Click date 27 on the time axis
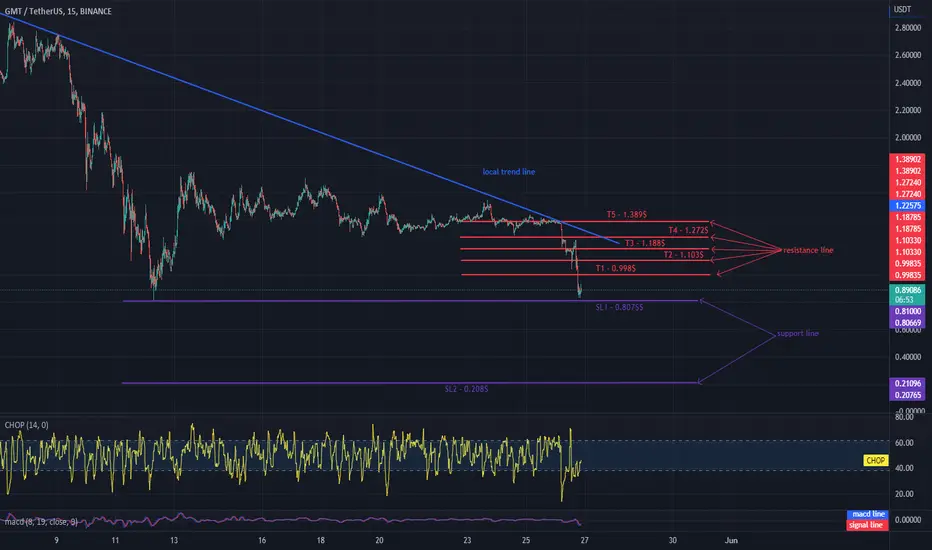The height and width of the screenshot is (550, 932). [x=584, y=540]
